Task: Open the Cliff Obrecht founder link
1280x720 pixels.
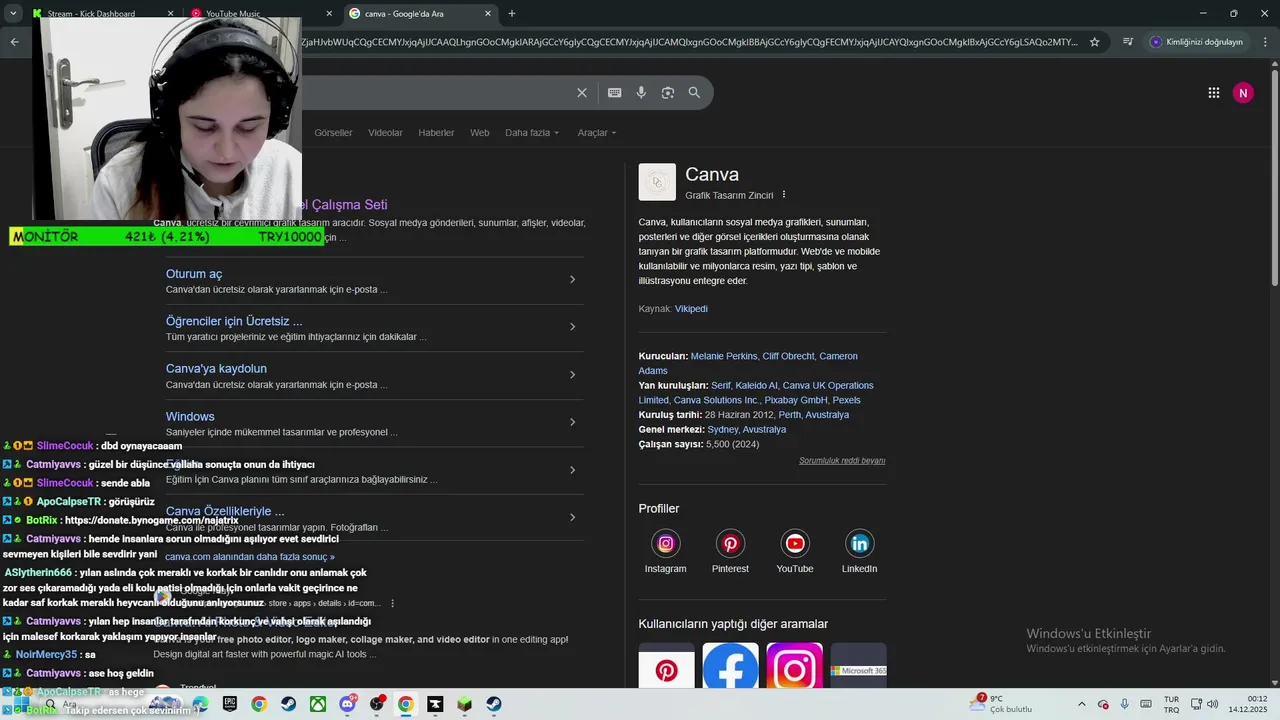Action: point(788,356)
